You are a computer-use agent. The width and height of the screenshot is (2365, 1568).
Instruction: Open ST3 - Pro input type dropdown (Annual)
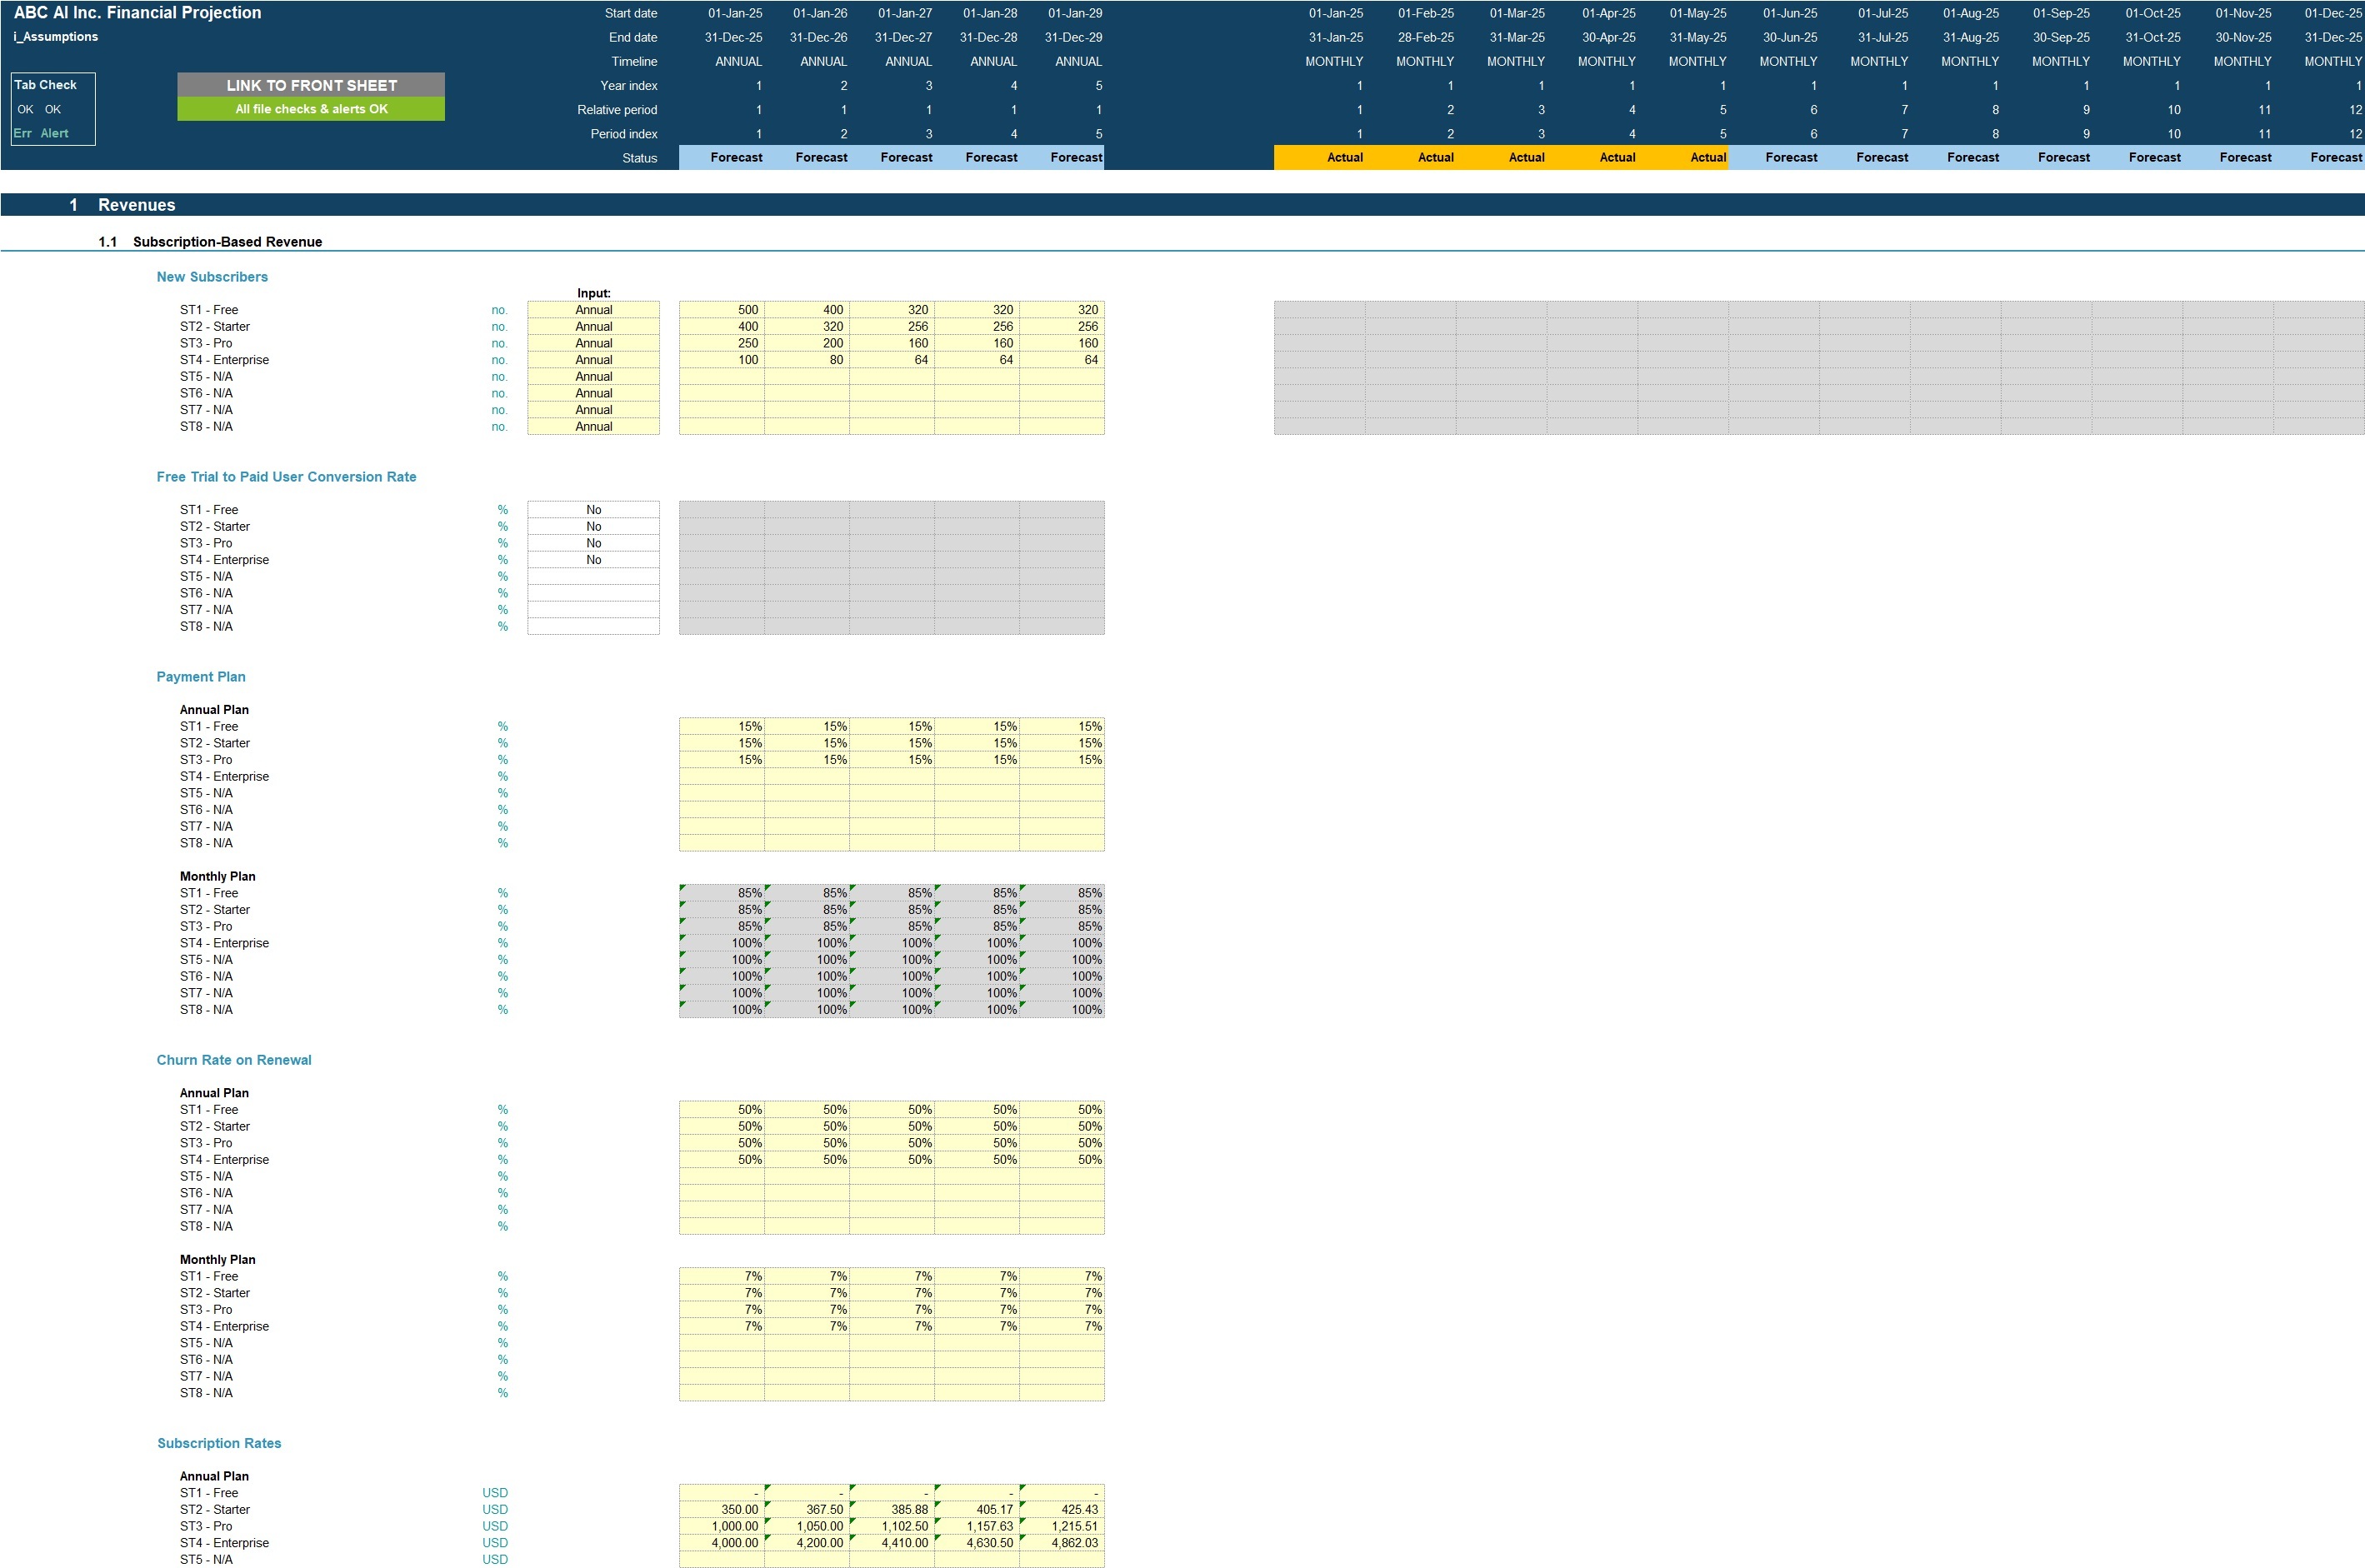[593, 343]
